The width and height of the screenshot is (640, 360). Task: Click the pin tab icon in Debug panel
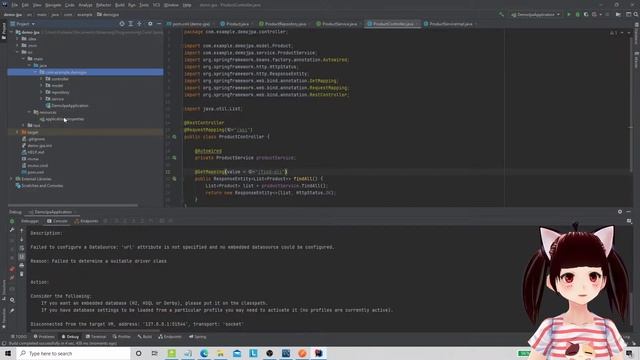(12, 311)
